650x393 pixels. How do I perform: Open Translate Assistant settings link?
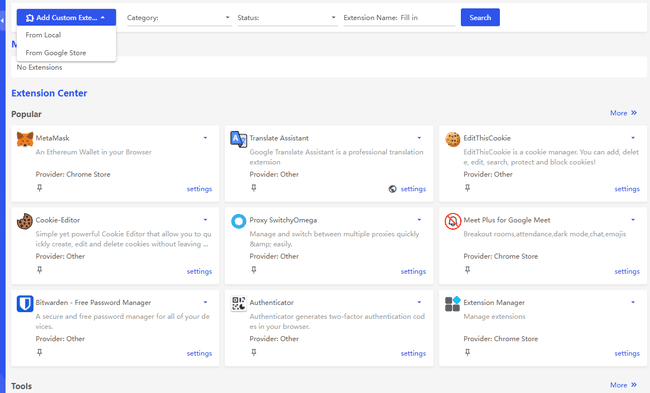(413, 189)
